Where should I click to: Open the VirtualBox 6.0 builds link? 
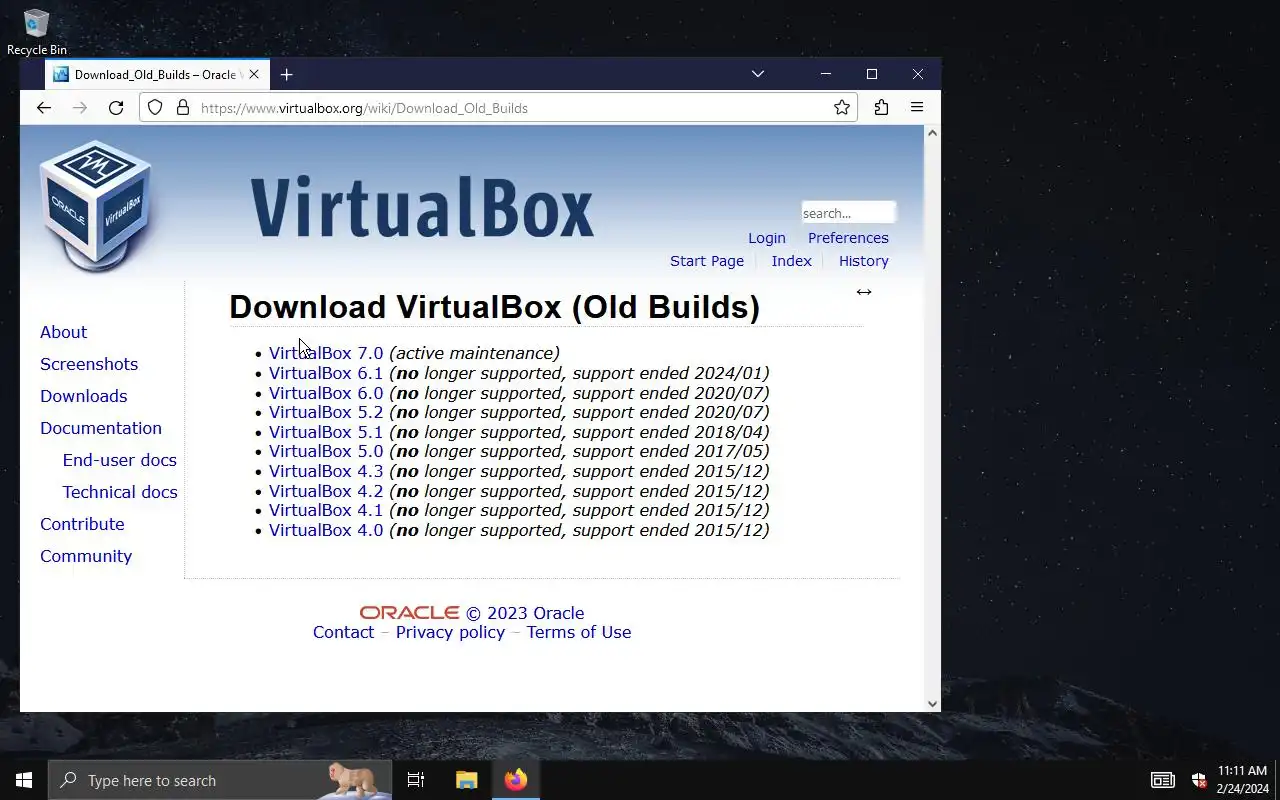tap(326, 393)
